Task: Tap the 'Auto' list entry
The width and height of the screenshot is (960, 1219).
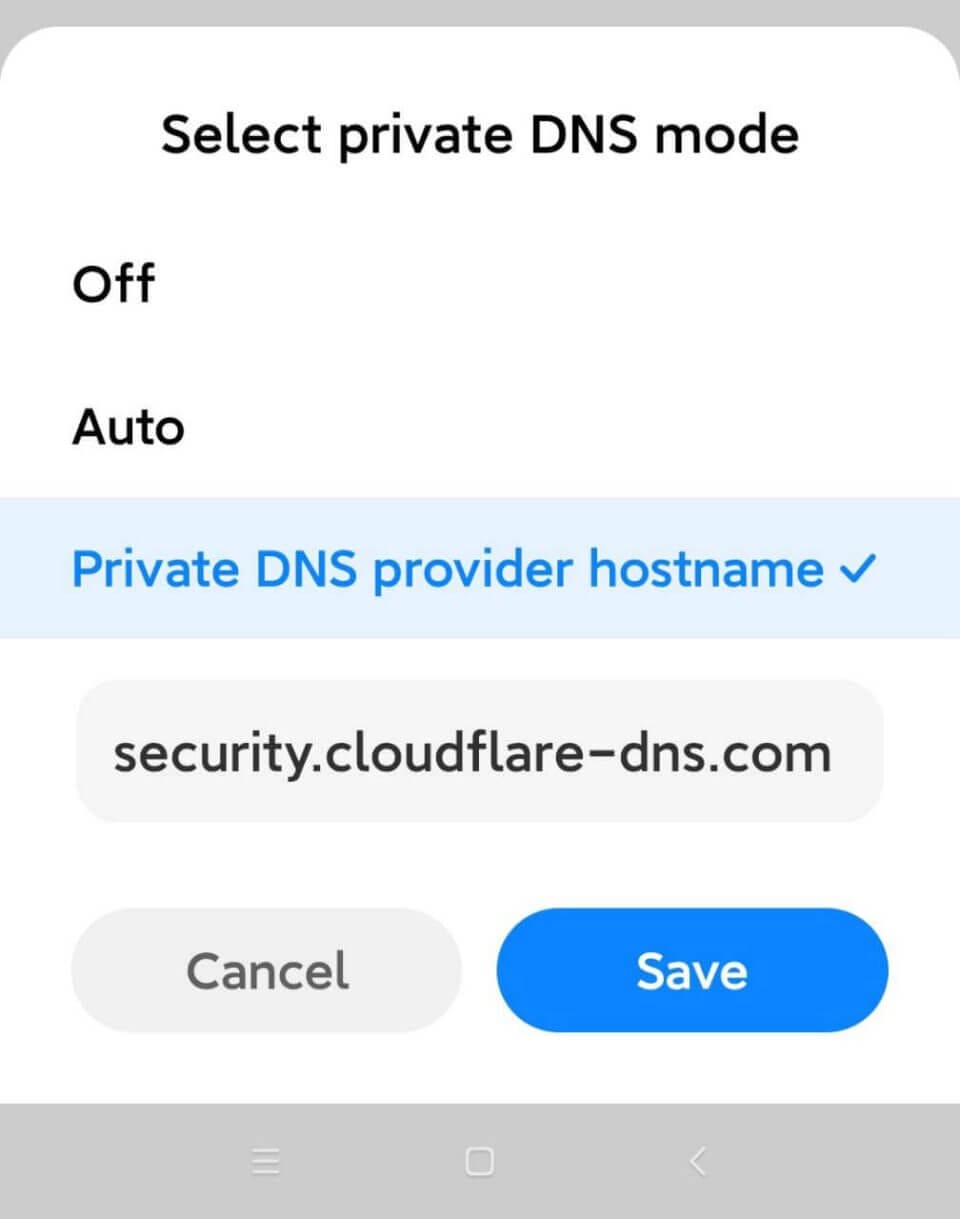Action: pyautogui.click(x=129, y=428)
